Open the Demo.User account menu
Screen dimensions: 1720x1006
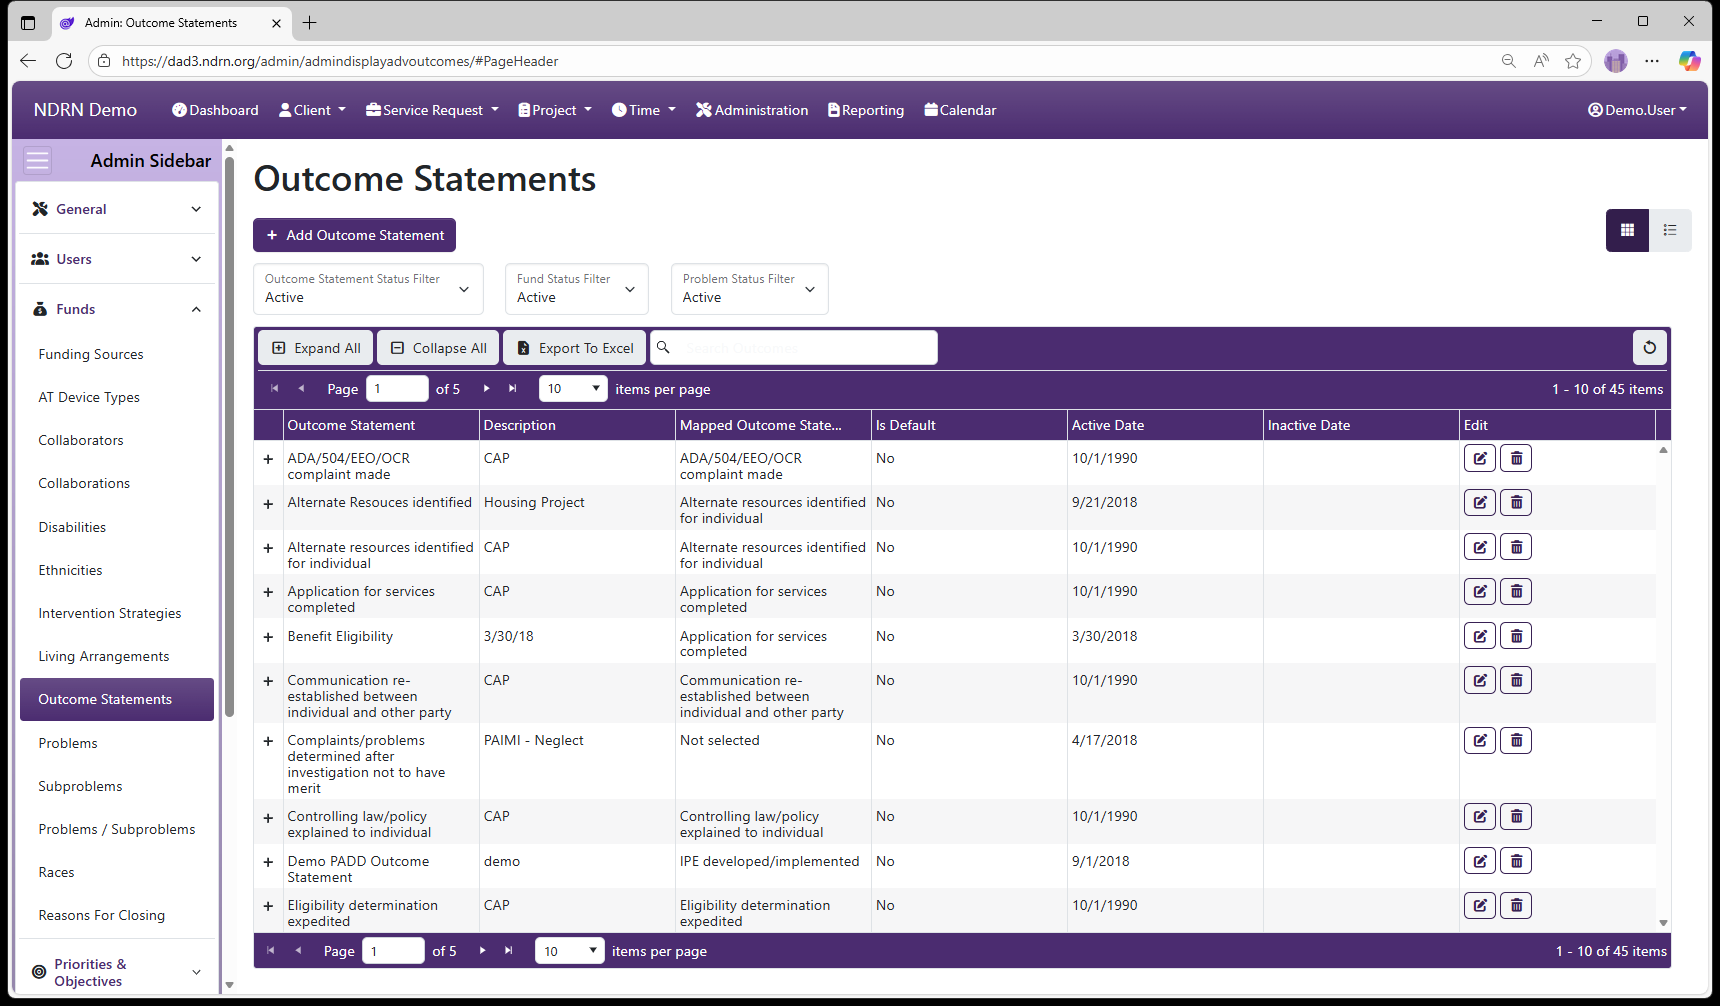click(x=1637, y=110)
